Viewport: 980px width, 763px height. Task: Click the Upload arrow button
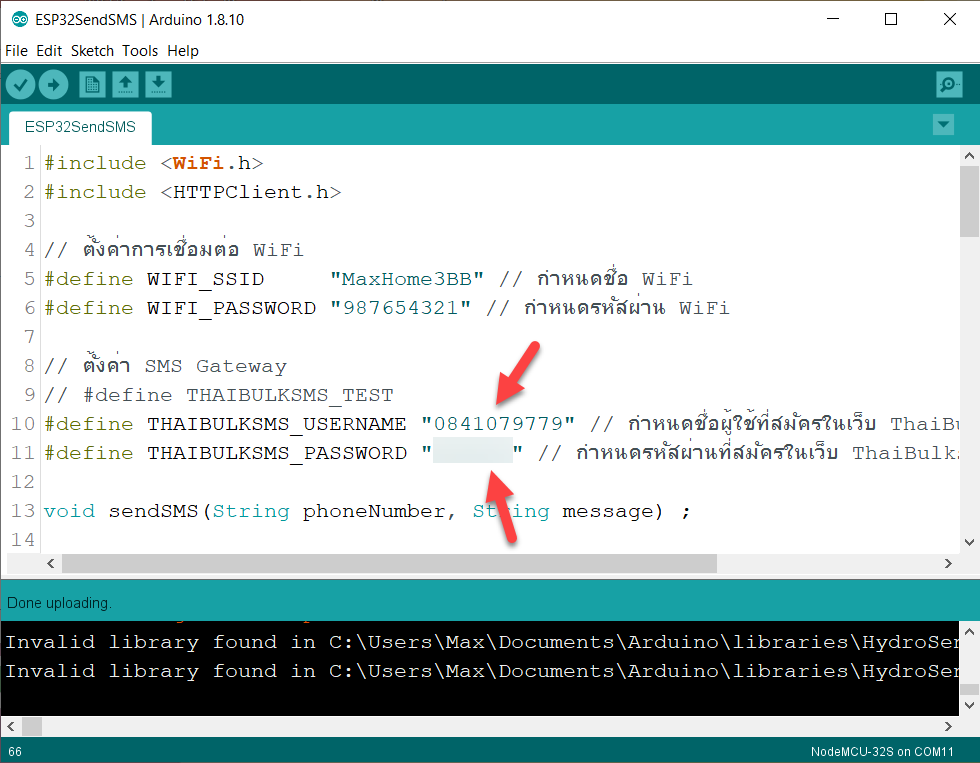(x=54, y=84)
